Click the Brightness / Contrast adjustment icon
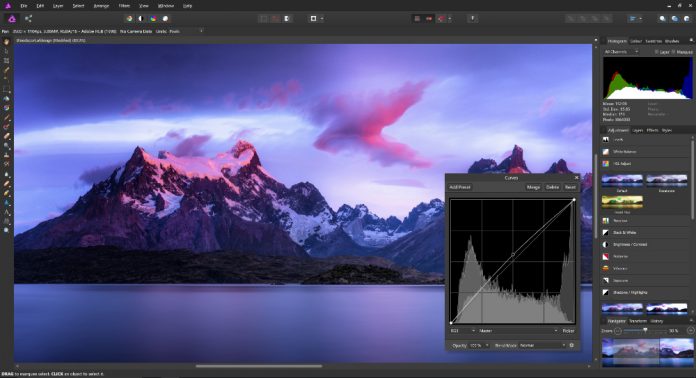The width and height of the screenshot is (696, 378). 606,244
